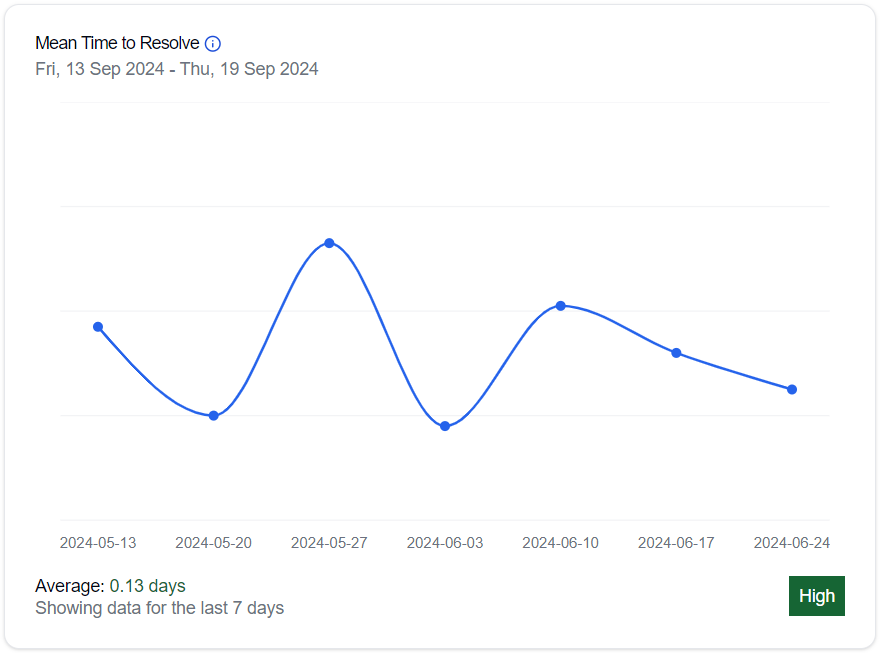
Task: Click the chart's lowest dip point above 2024-05-20
Action: (214, 416)
